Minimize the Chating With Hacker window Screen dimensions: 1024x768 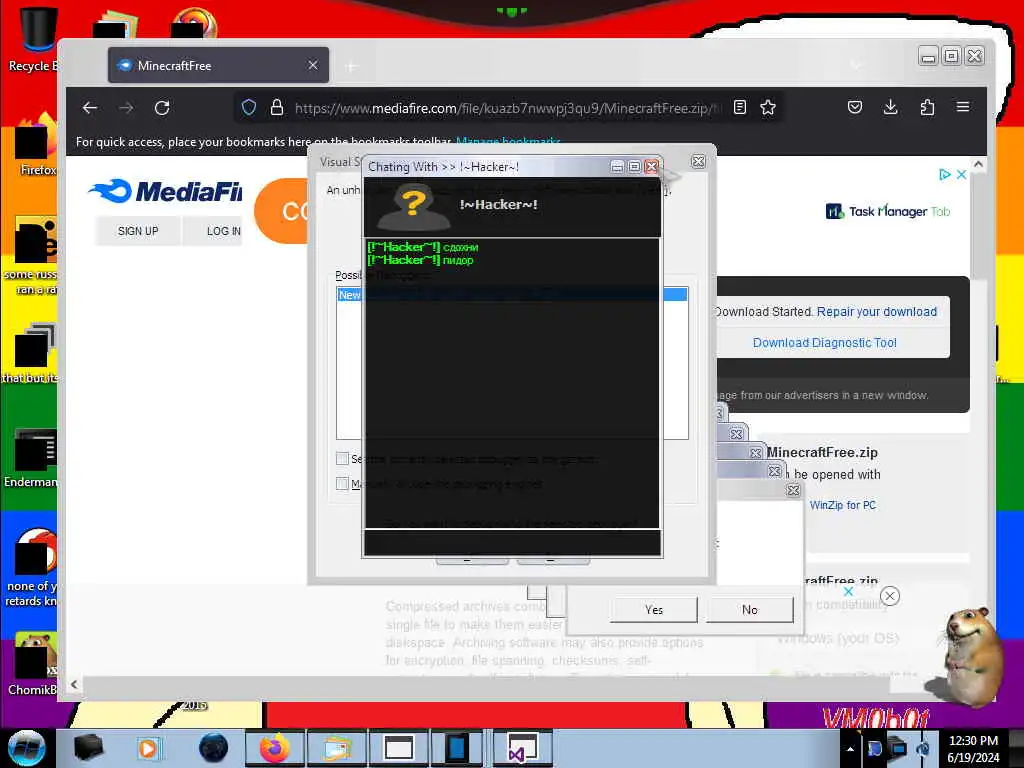pyautogui.click(x=617, y=167)
